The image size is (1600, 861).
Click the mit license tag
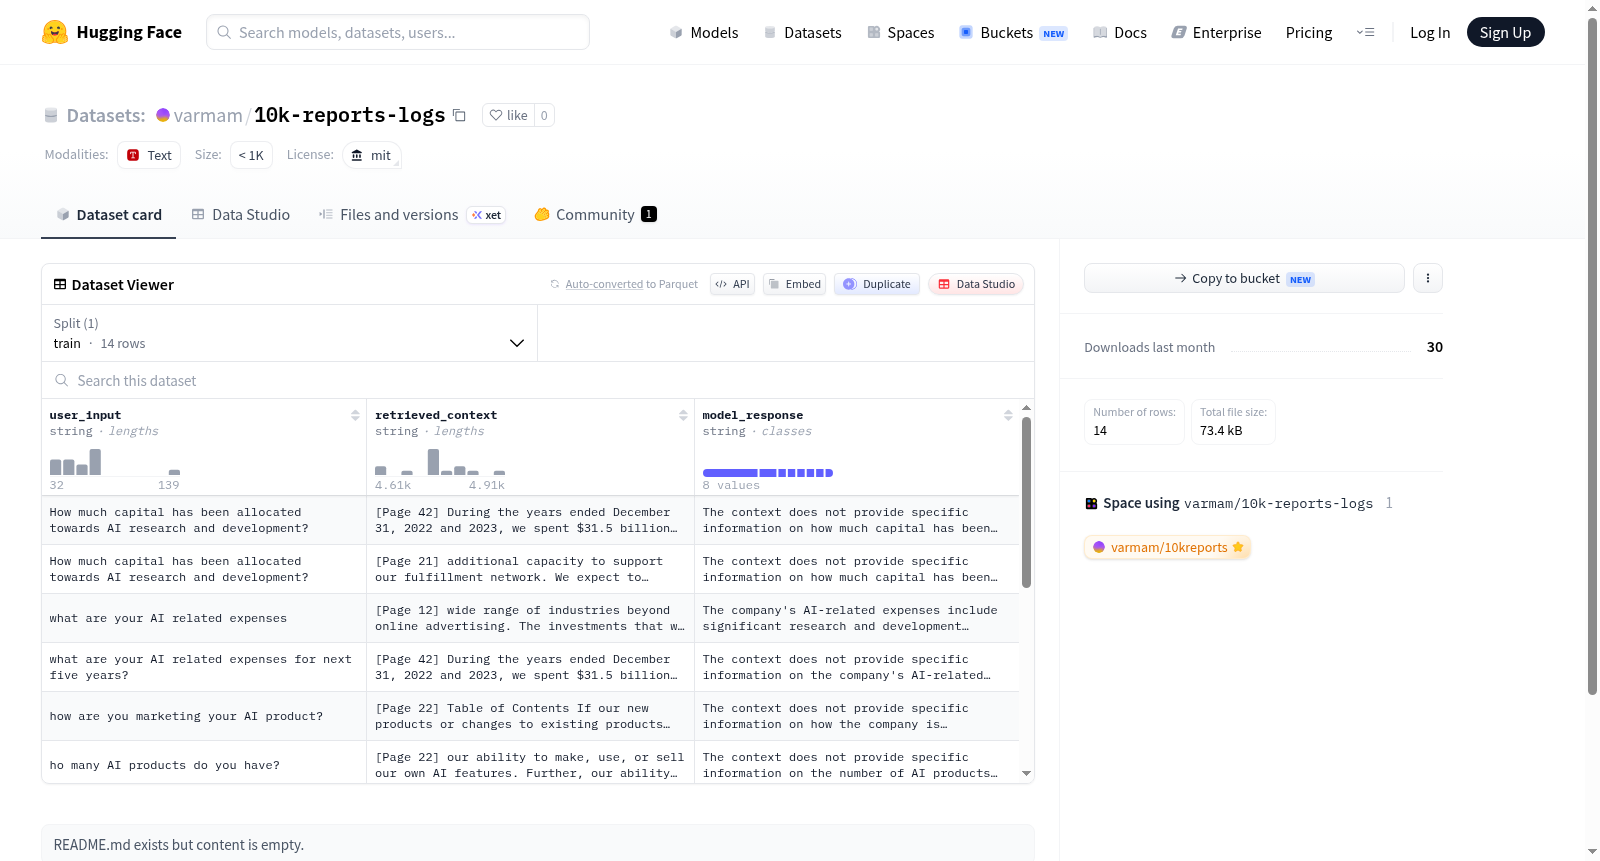[x=372, y=155]
